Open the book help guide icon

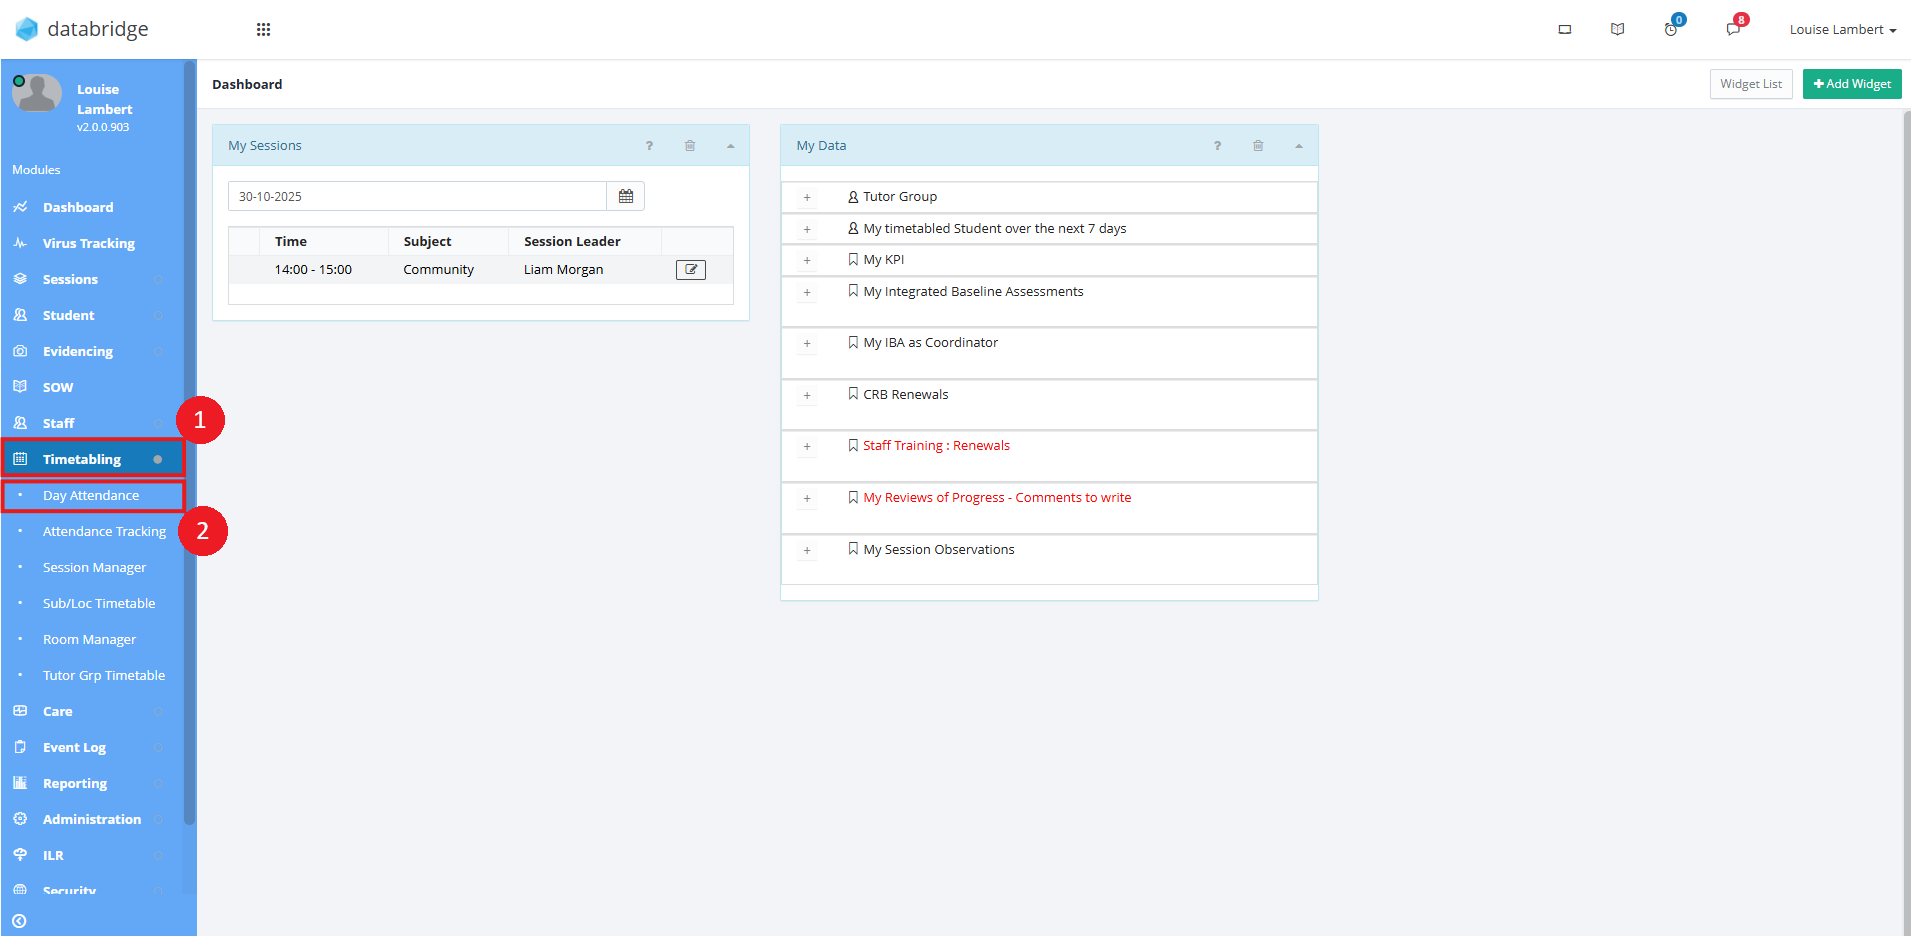pyautogui.click(x=1617, y=30)
